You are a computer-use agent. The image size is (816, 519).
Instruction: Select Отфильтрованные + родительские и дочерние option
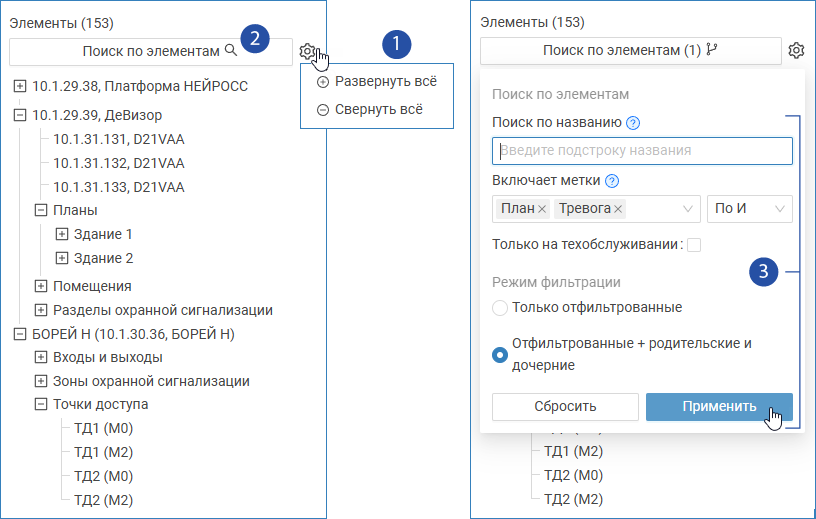coord(500,355)
